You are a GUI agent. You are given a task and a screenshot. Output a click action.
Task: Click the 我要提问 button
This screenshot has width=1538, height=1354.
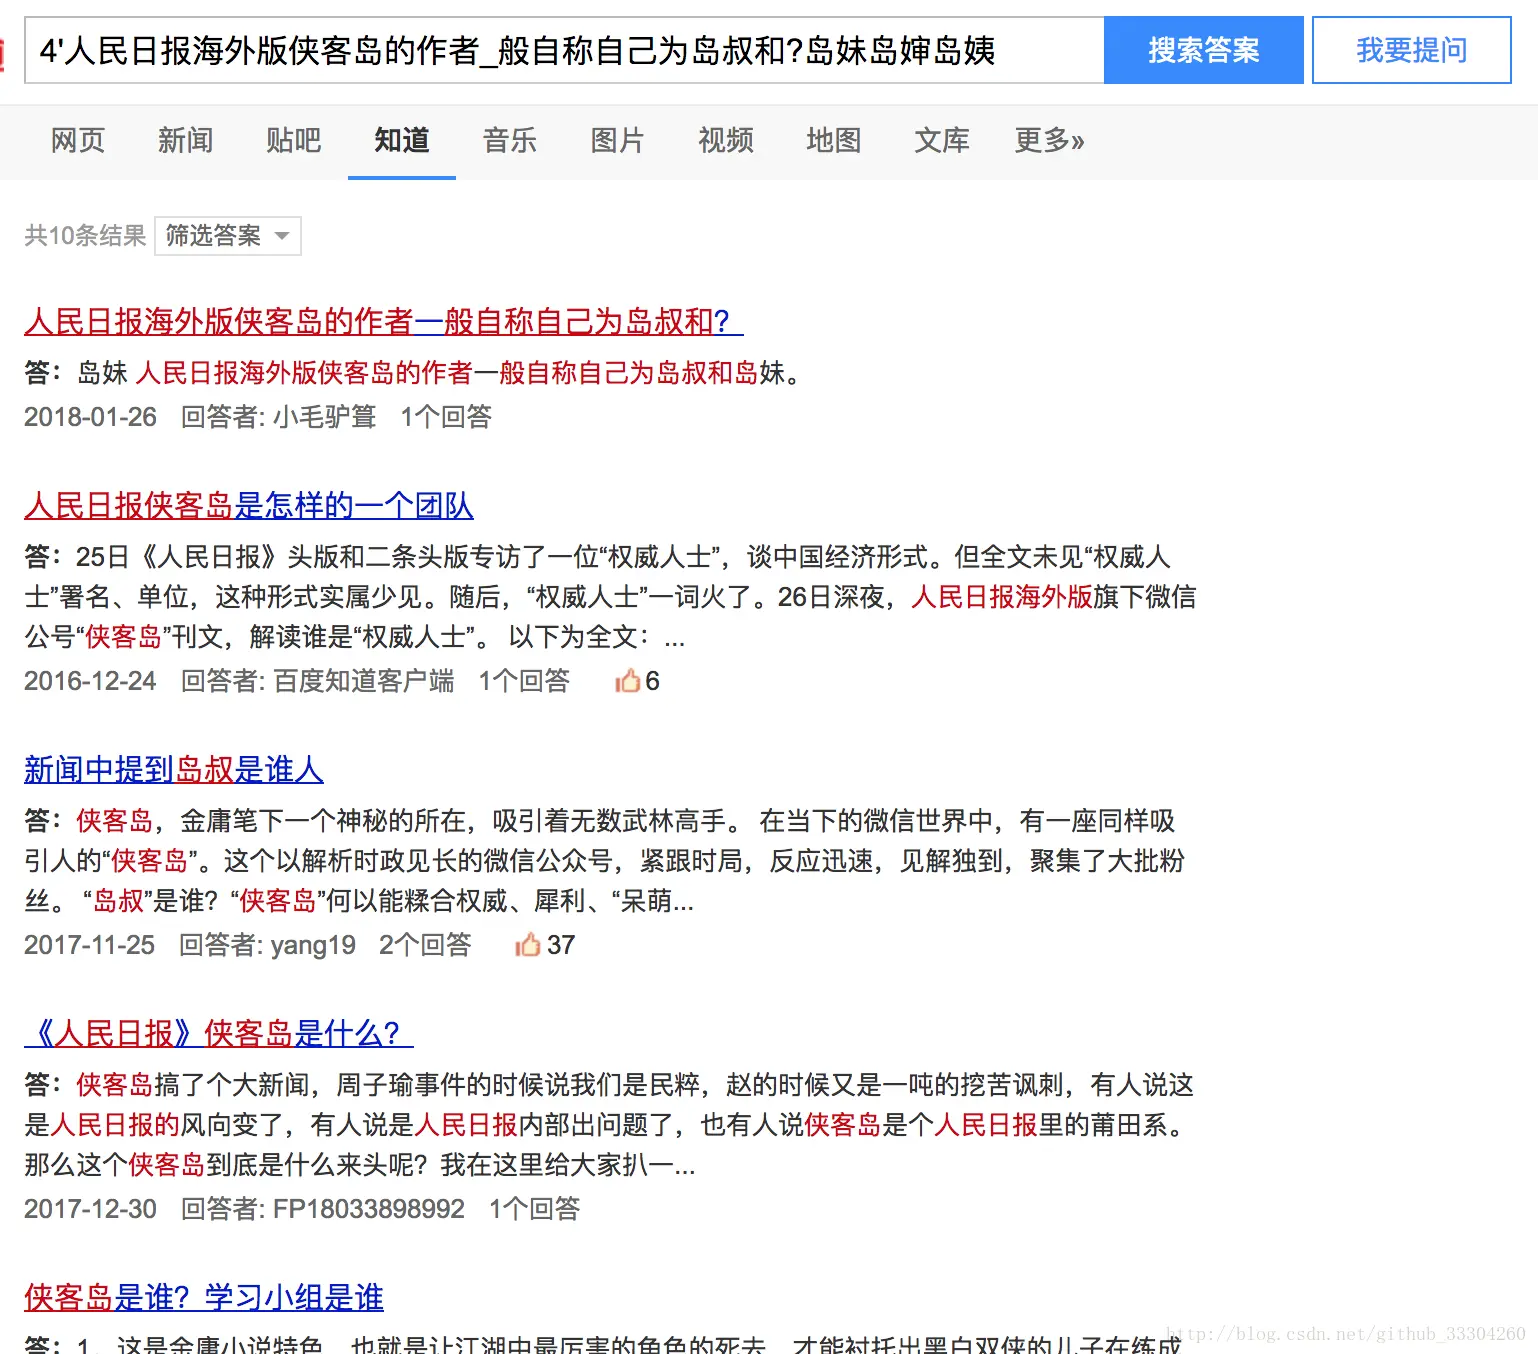(1412, 50)
